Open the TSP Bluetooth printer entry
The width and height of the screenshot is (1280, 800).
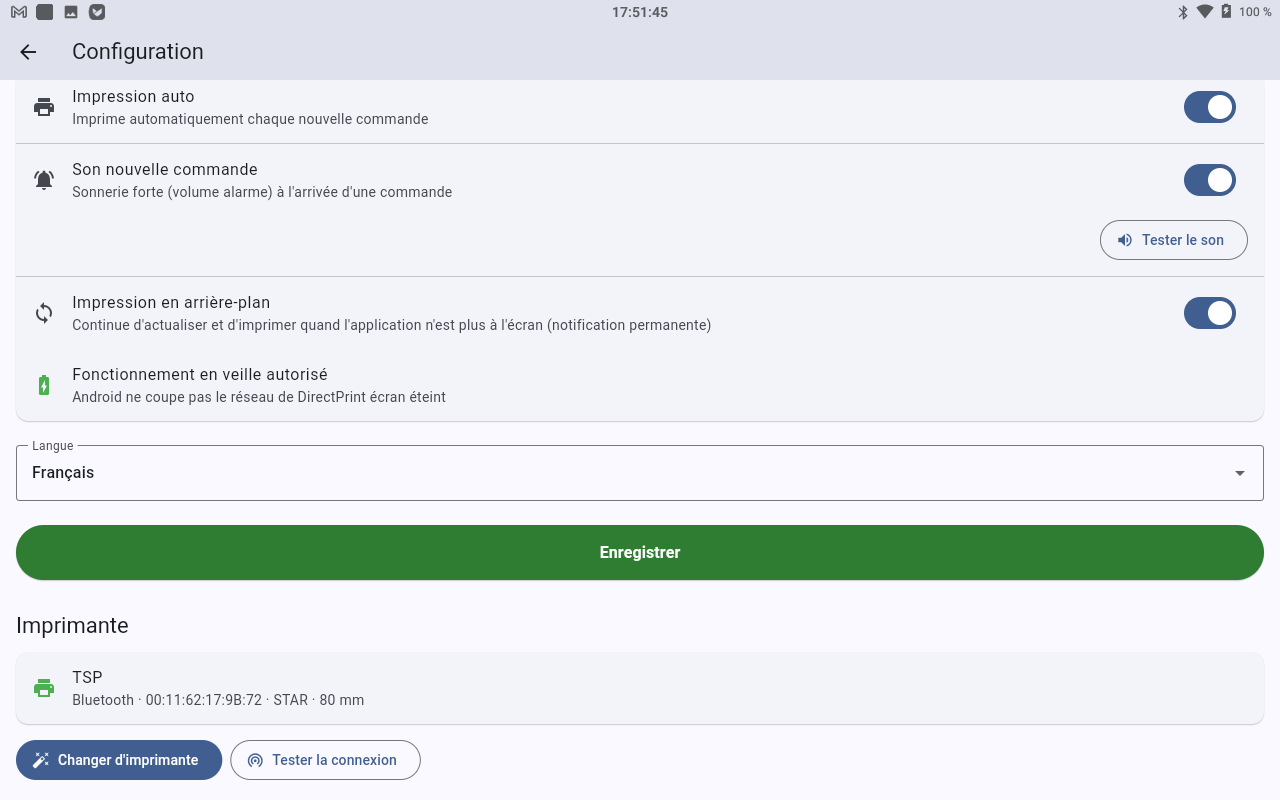[x=640, y=688]
